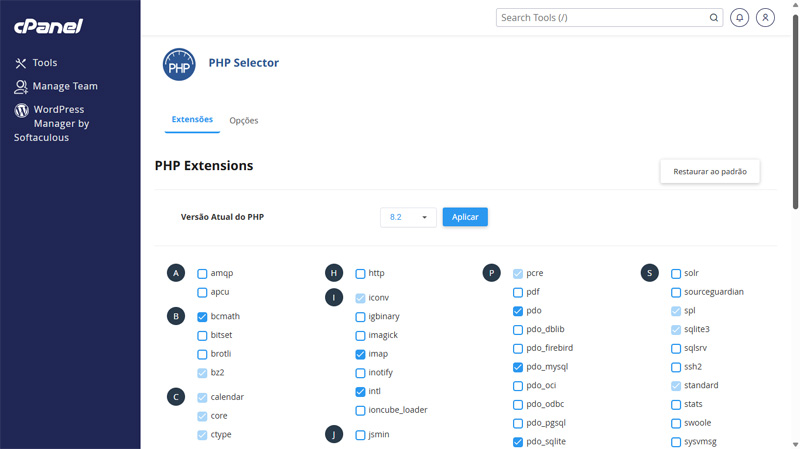The image size is (800, 449).
Task: Toggle the calendar extension checkbox
Action: 202,397
